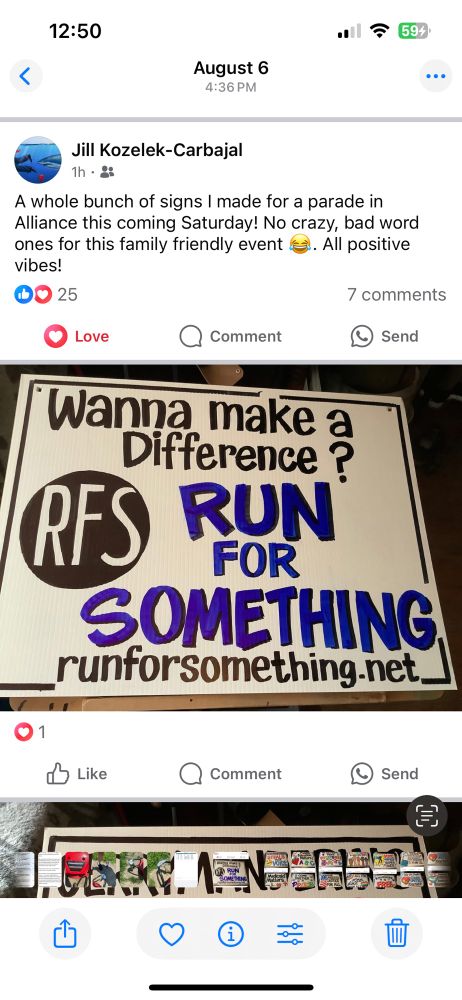Delete the photo with the trash icon

(397, 934)
